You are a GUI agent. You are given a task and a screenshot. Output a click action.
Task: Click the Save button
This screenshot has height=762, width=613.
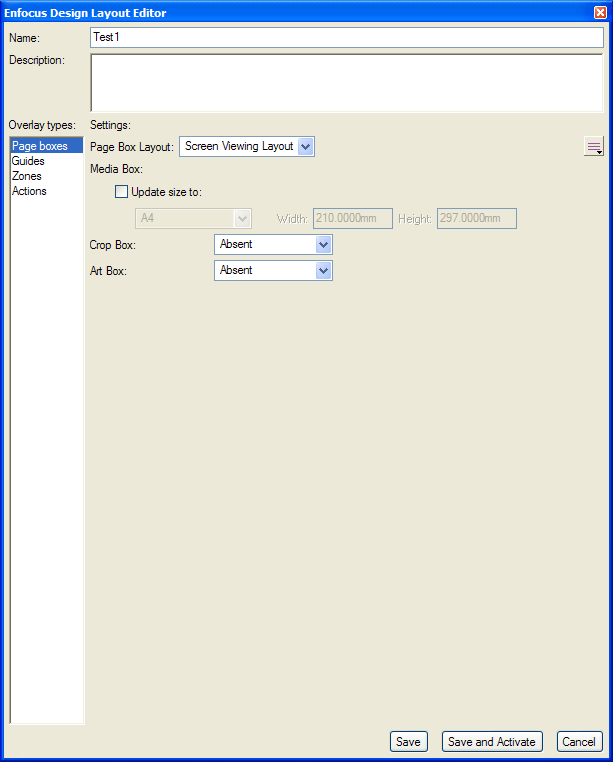click(x=408, y=742)
